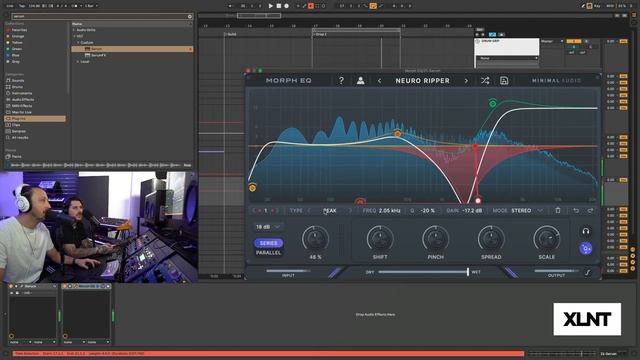This screenshot has height=360, width=640.
Task: Redo last change in Morph EQ
Action: pos(590,211)
